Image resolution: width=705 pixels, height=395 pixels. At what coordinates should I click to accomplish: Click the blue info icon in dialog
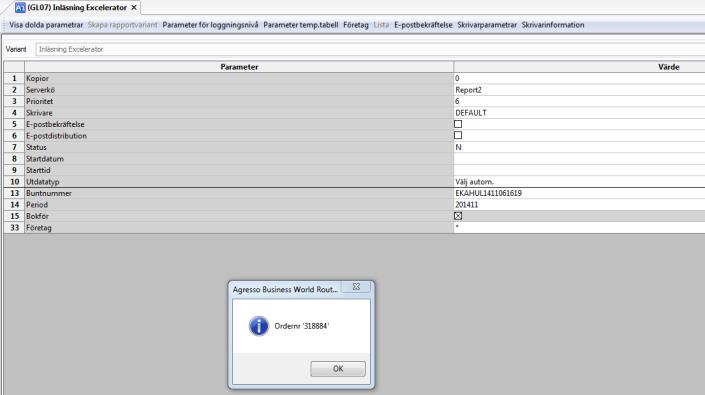[259, 326]
